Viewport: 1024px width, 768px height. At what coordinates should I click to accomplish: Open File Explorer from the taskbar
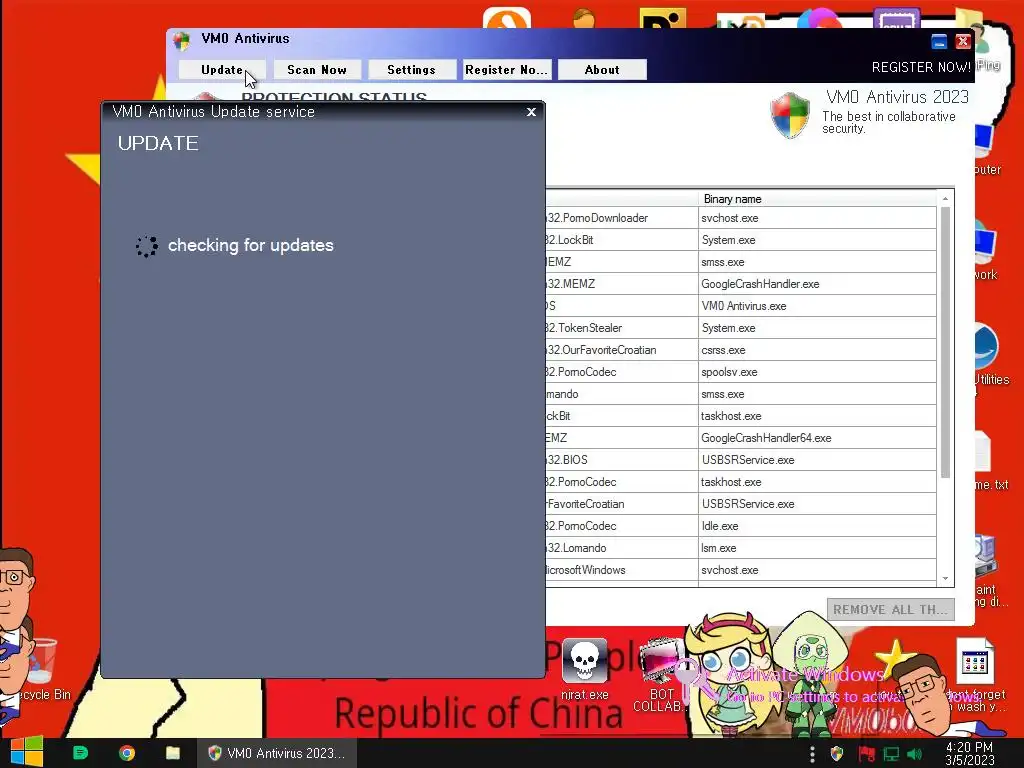tap(173, 753)
